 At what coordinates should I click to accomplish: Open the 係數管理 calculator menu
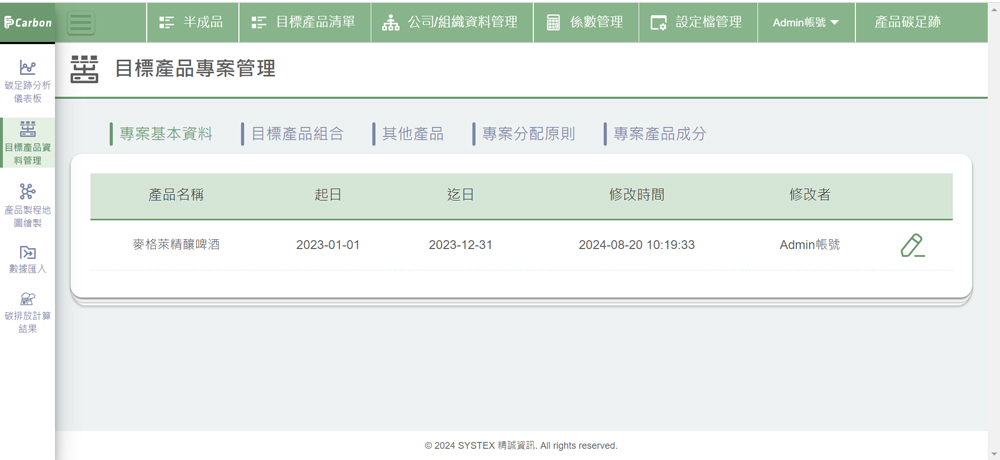coord(585,22)
